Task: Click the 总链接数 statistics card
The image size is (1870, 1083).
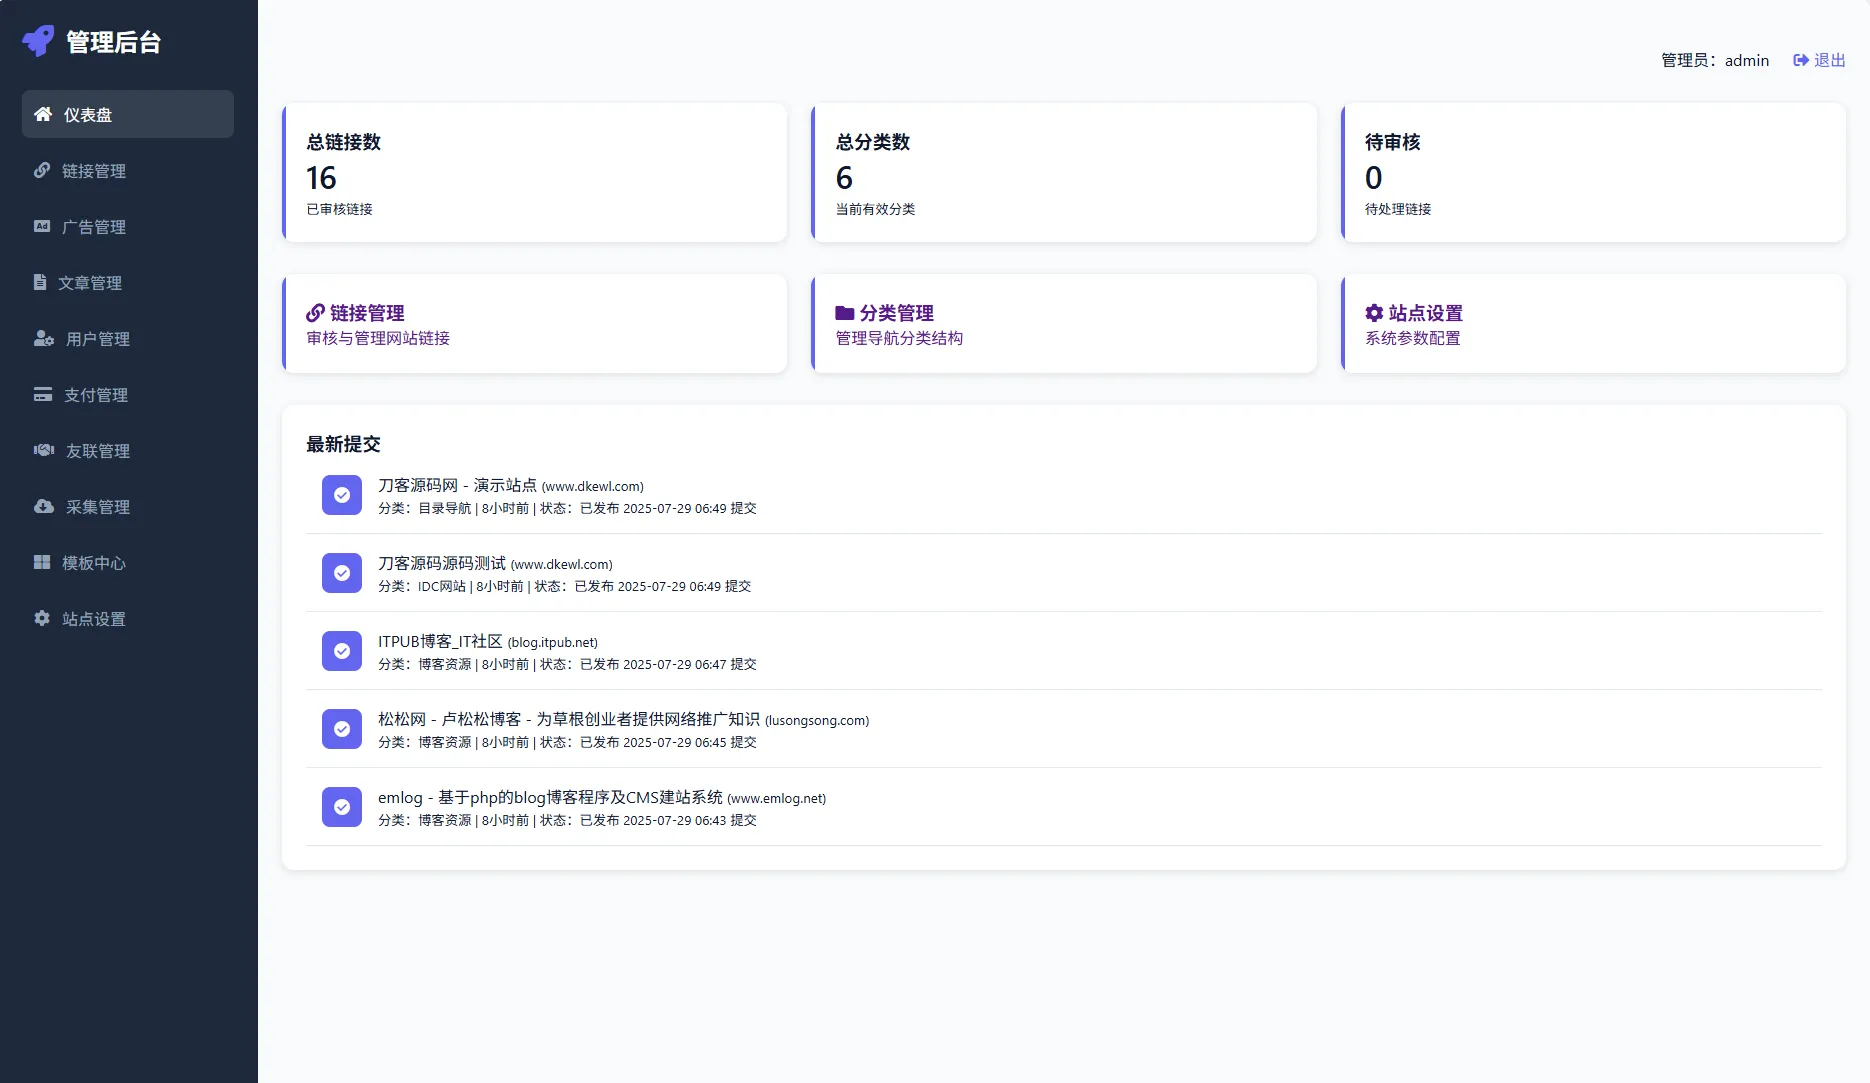Action: click(534, 173)
